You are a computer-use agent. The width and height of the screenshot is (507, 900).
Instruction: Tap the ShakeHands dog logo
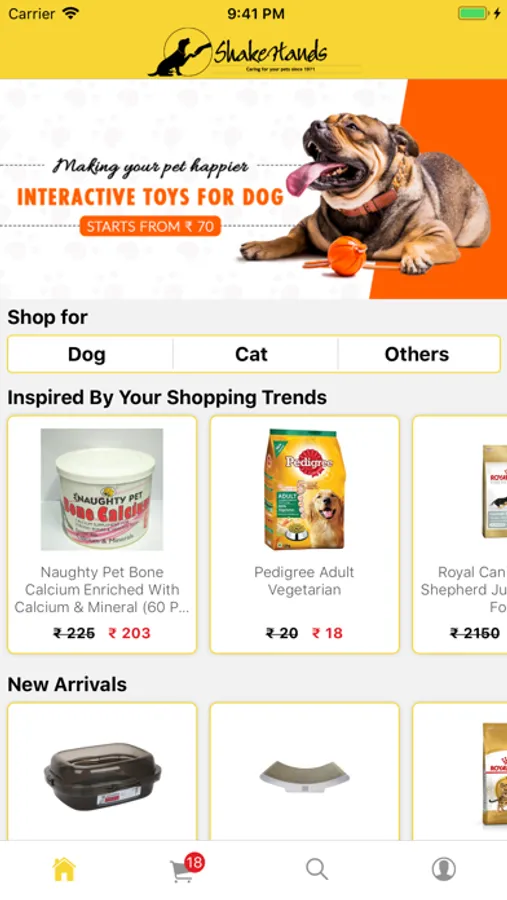coord(238,52)
